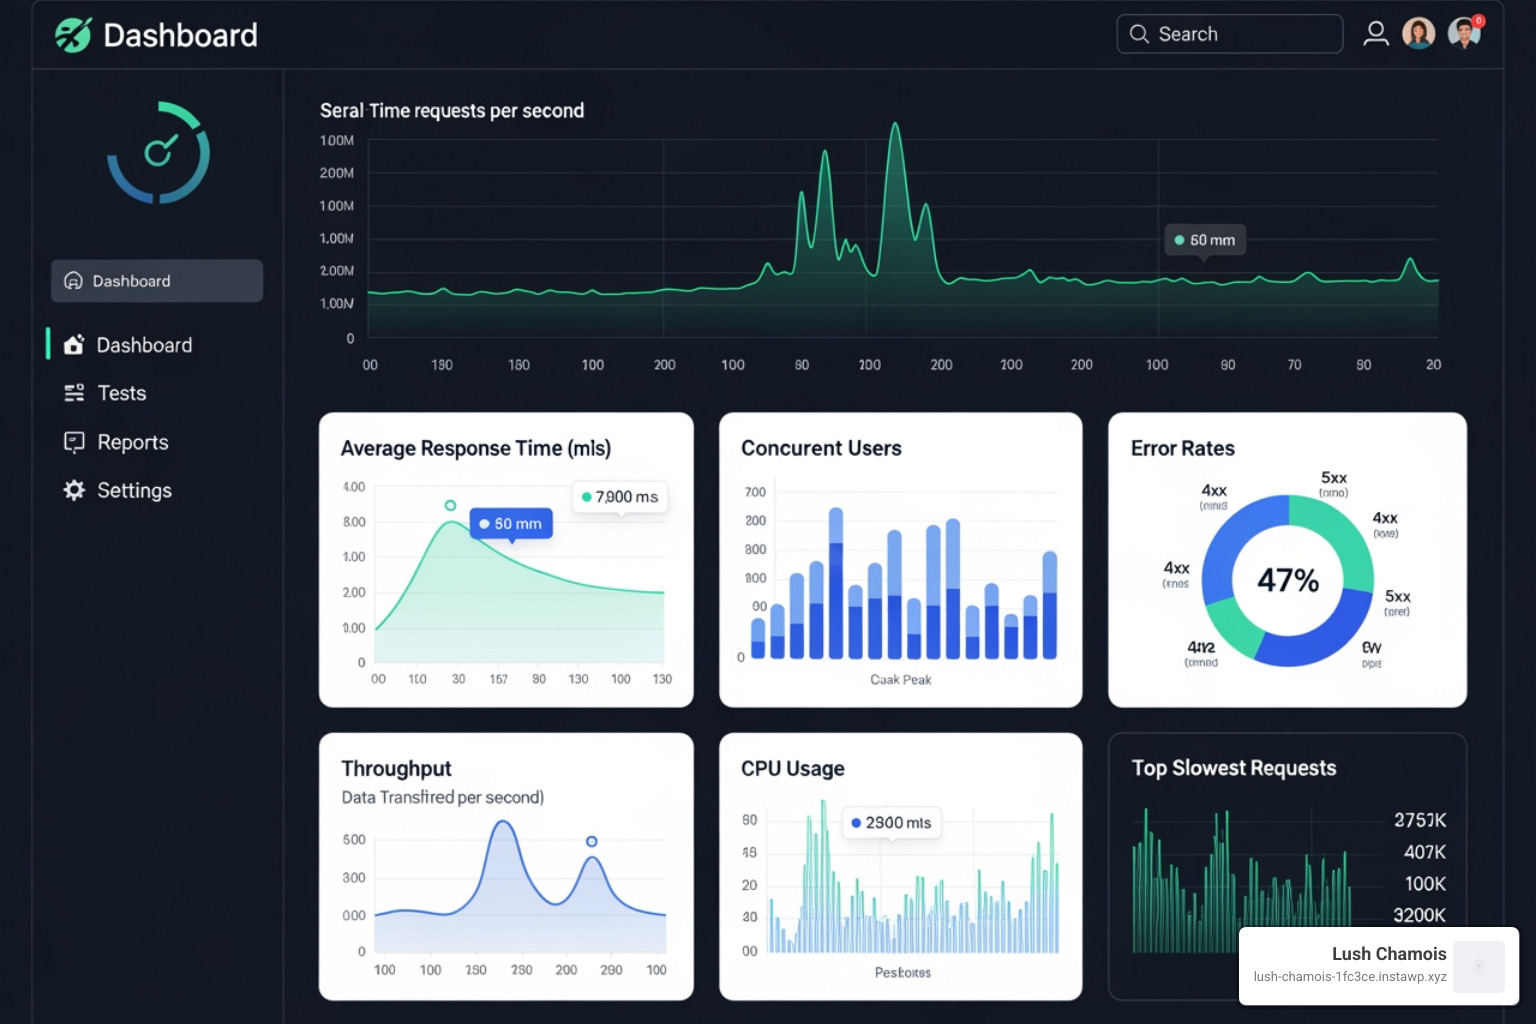Click the "2300 mls" tooltip in CPU Usage

[892, 823]
